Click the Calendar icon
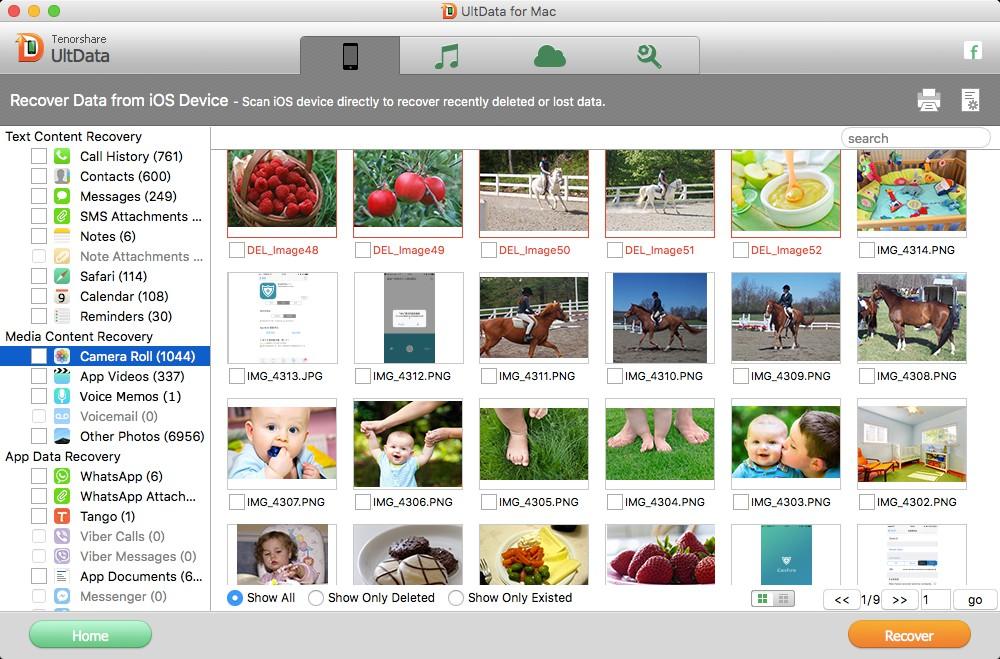The height and width of the screenshot is (659, 1000). (62, 296)
